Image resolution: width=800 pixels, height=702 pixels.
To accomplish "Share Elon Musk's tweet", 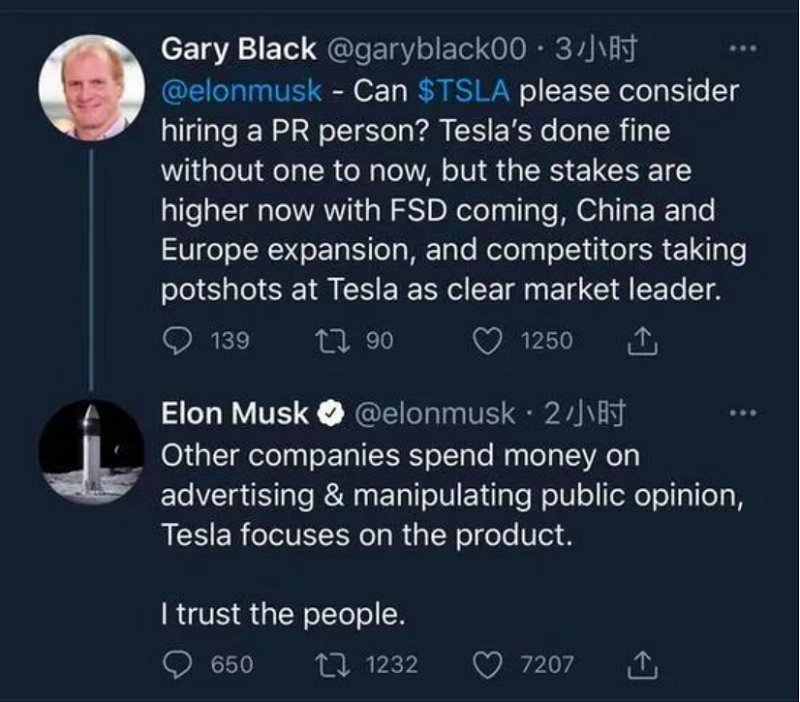I will 641,663.
